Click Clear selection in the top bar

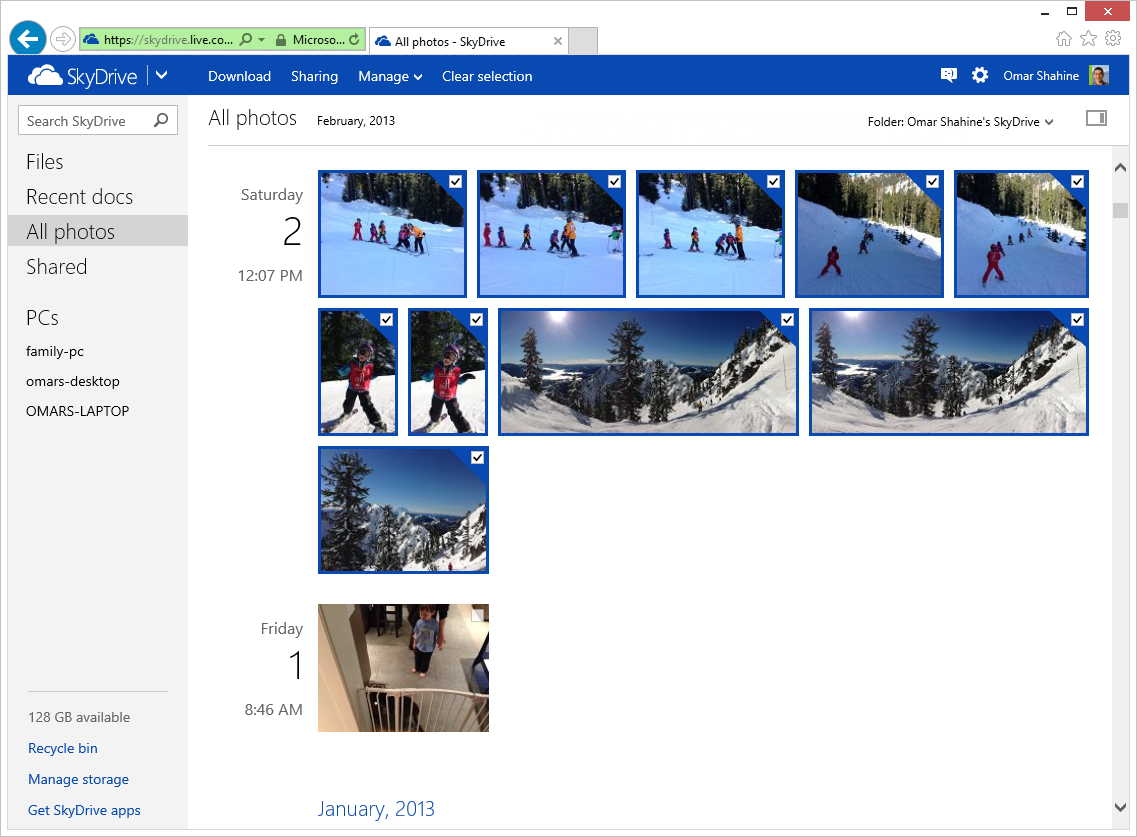487,76
